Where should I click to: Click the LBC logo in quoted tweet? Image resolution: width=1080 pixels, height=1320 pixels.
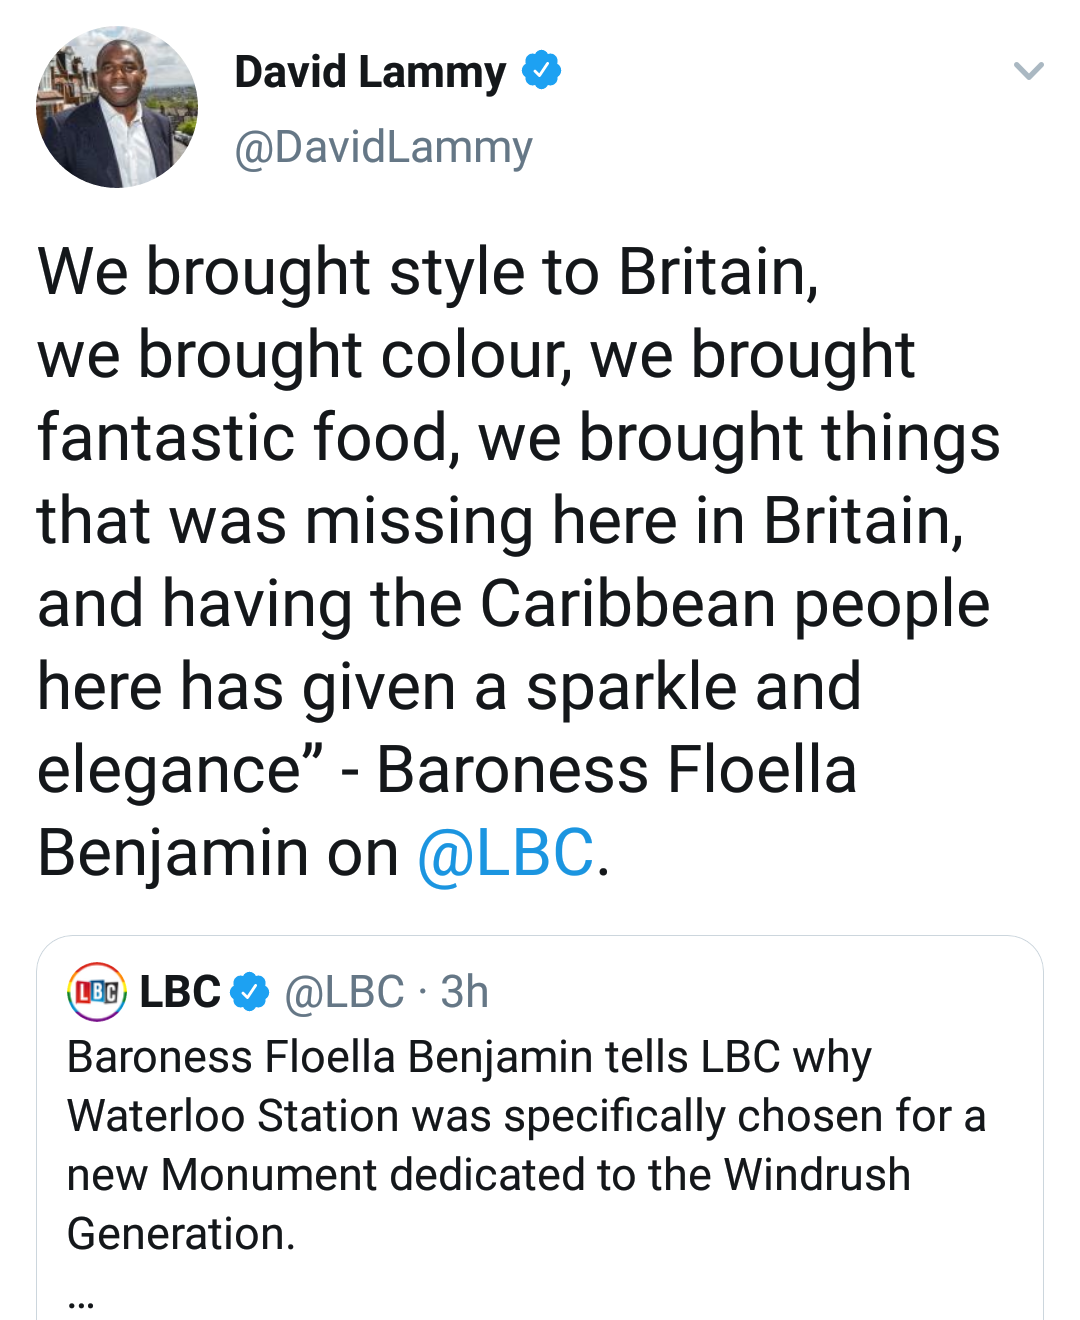[96, 992]
